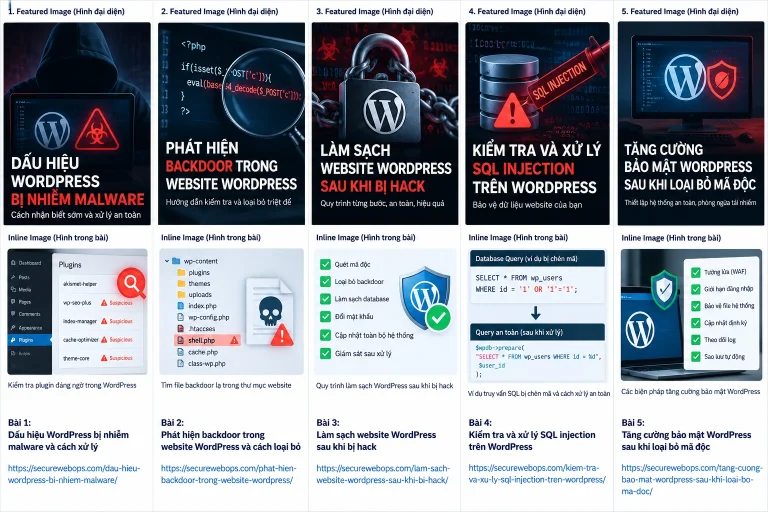Image resolution: width=768 pixels, height=512 pixels.
Task: Click the Plugins item in WordPress sidebar
Action: click(x=30, y=340)
